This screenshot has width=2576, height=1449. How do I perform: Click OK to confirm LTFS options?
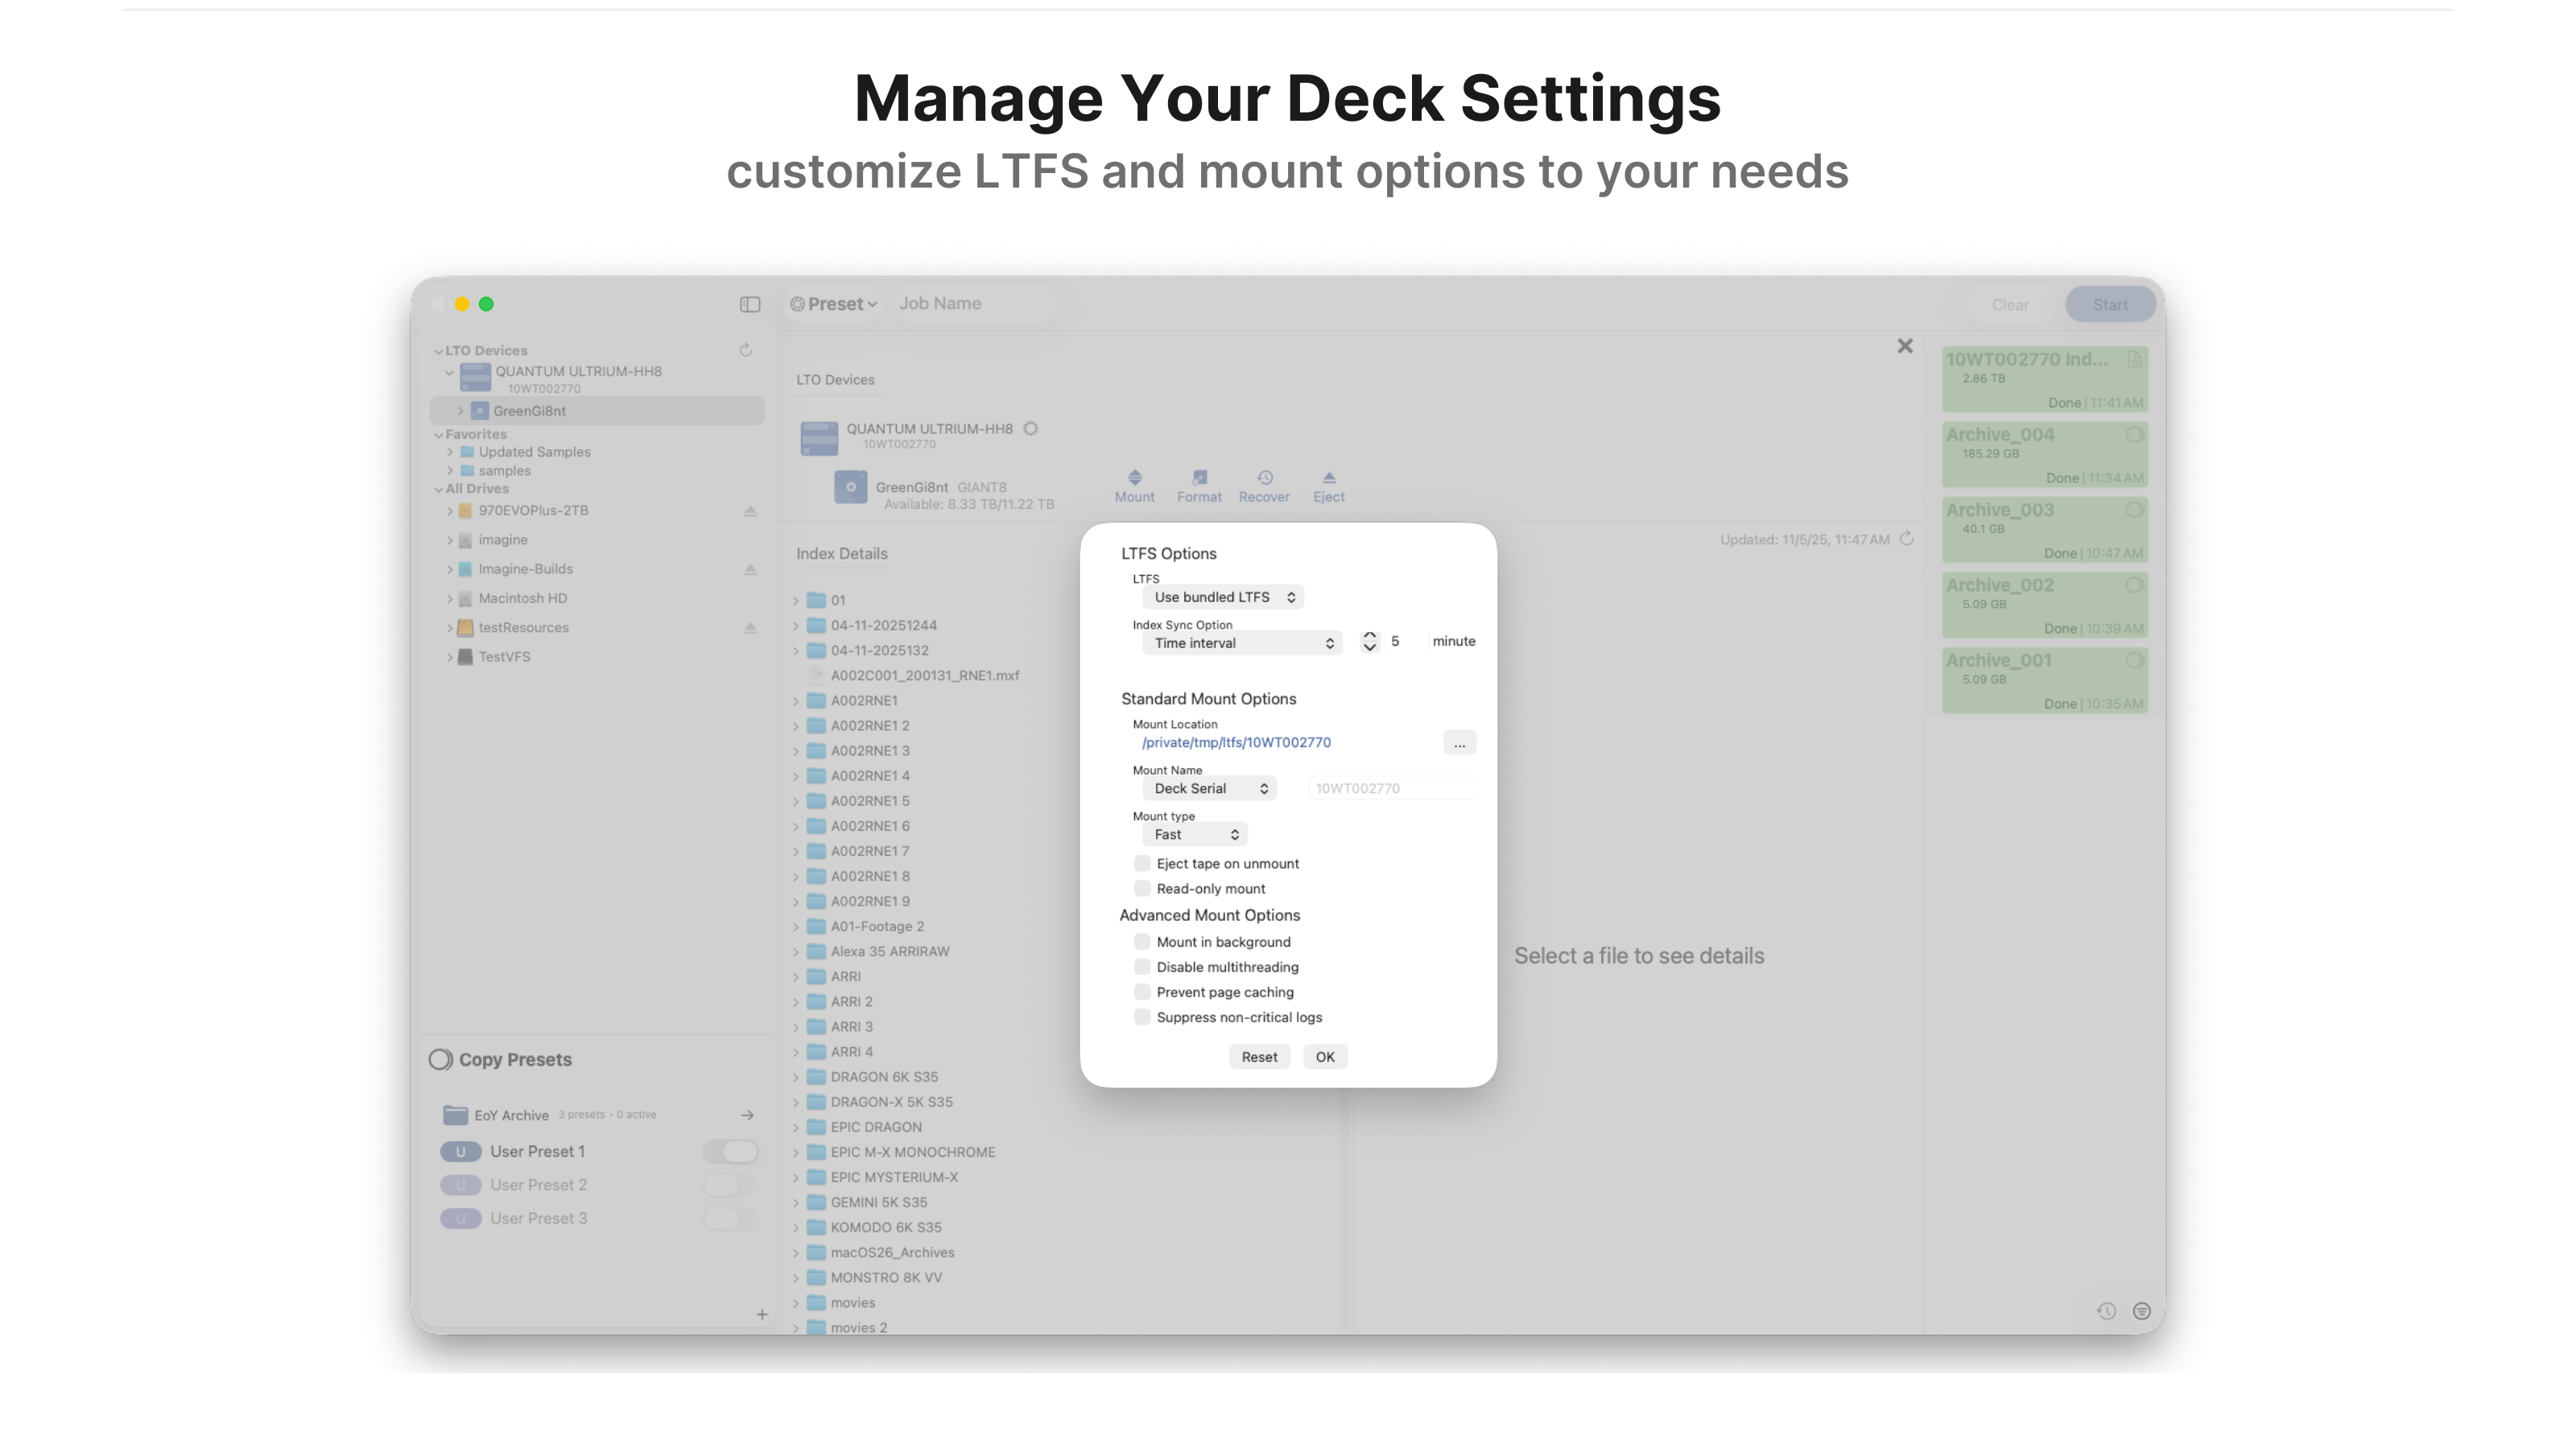pos(1325,1057)
